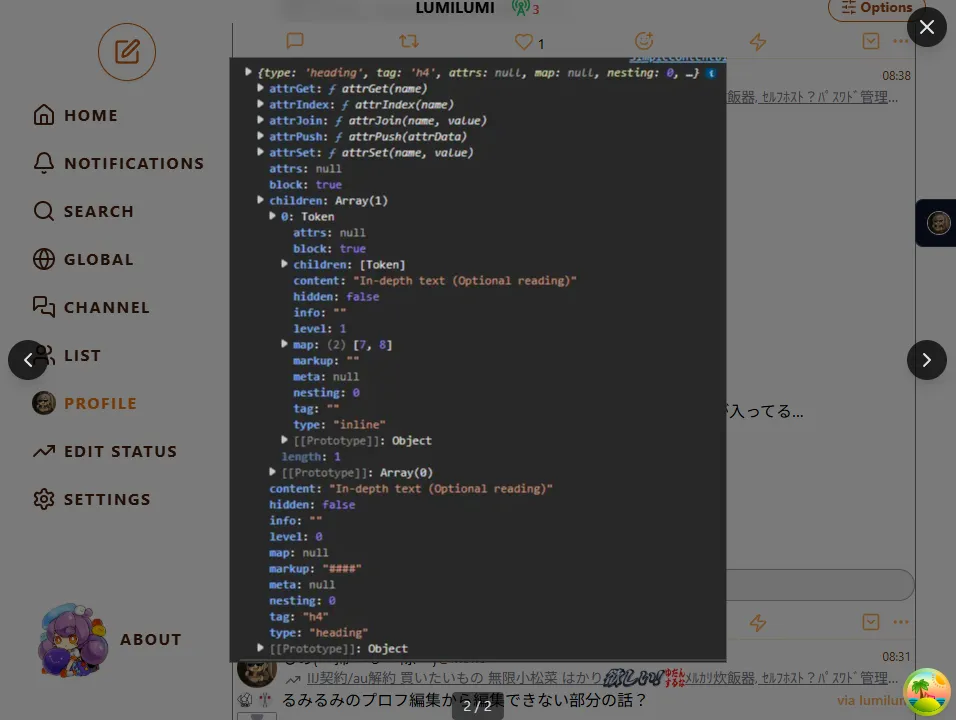Toggle the heart like on the note

(524, 42)
